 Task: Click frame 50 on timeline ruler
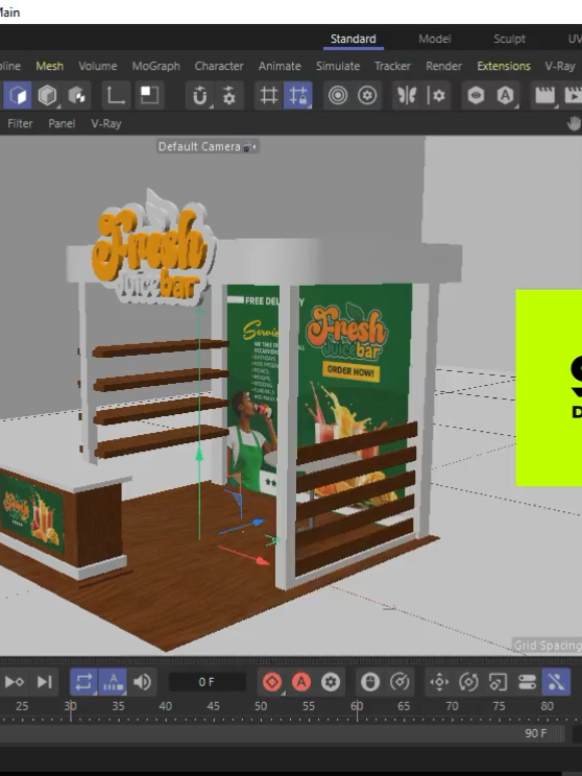(261, 706)
